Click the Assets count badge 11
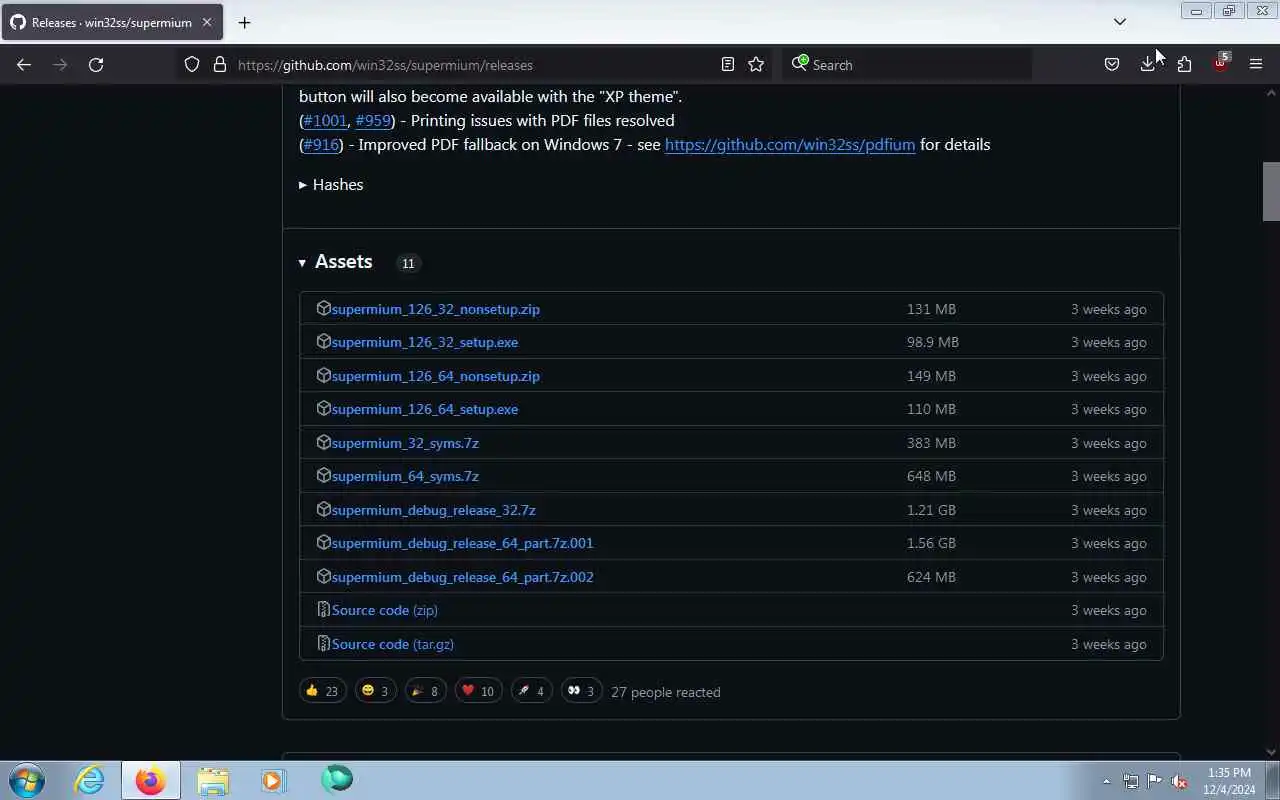Screen dimensions: 1280x800 [x=407, y=263]
